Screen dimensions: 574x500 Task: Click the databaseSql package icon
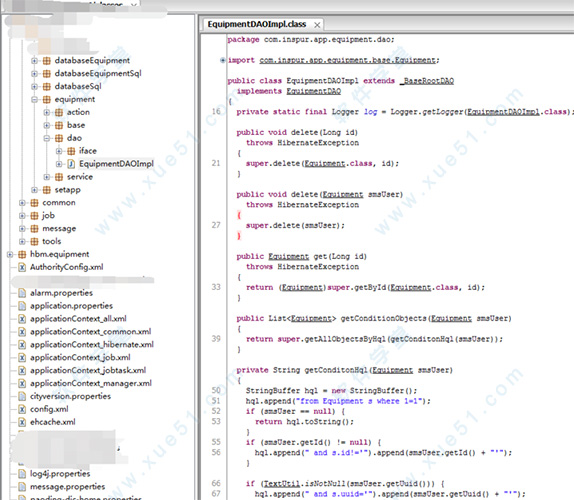point(46,86)
